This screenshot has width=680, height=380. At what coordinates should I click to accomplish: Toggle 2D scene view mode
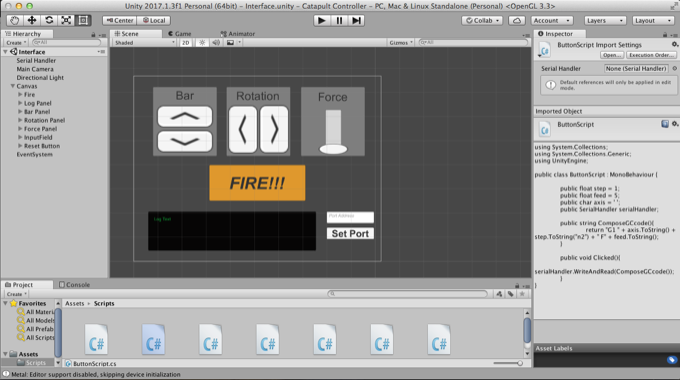[186, 43]
